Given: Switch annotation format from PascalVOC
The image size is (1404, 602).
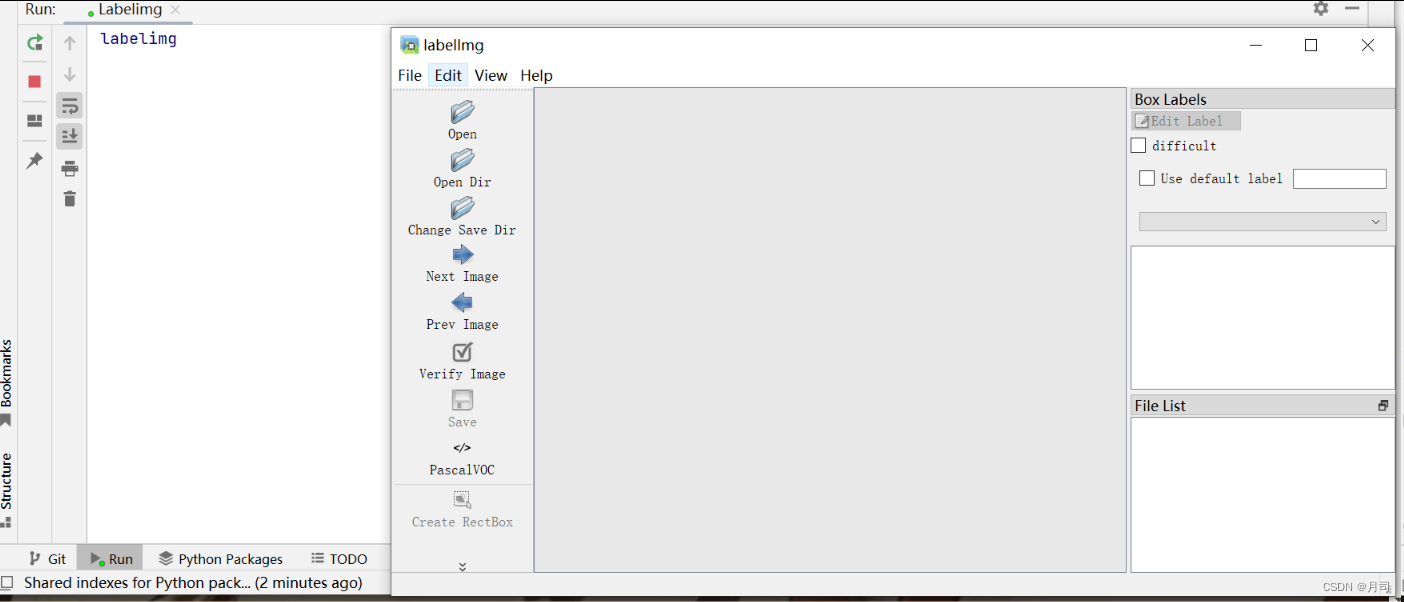Looking at the screenshot, I should (x=462, y=459).
